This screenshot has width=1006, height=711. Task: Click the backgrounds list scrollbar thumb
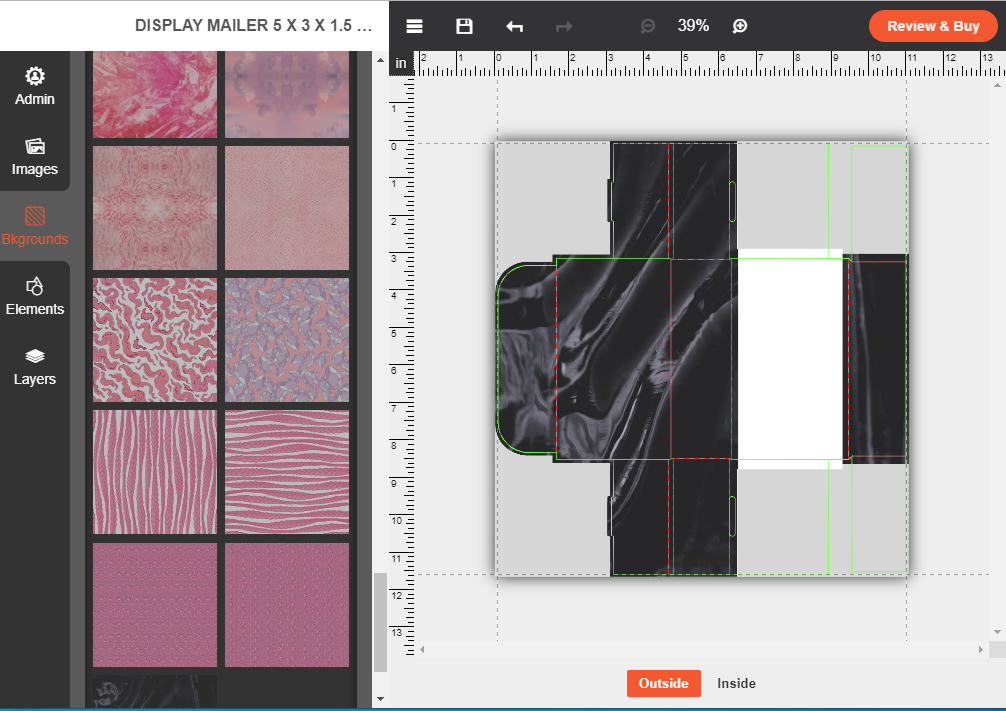coord(380,622)
